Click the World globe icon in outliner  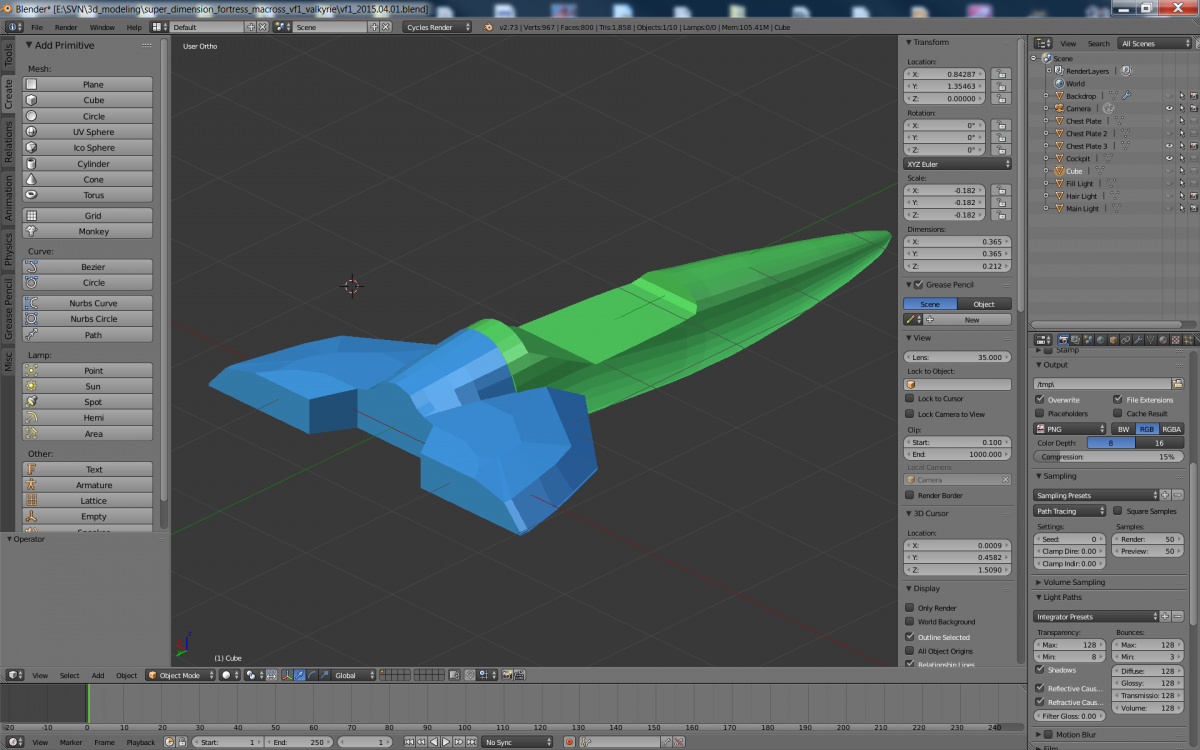(x=1060, y=84)
